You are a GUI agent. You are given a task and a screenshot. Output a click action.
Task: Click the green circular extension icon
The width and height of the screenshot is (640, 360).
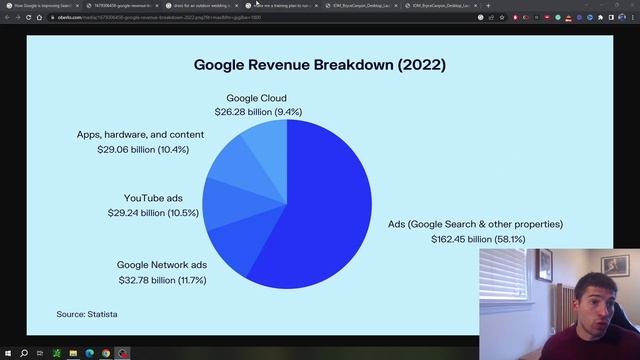[558, 18]
